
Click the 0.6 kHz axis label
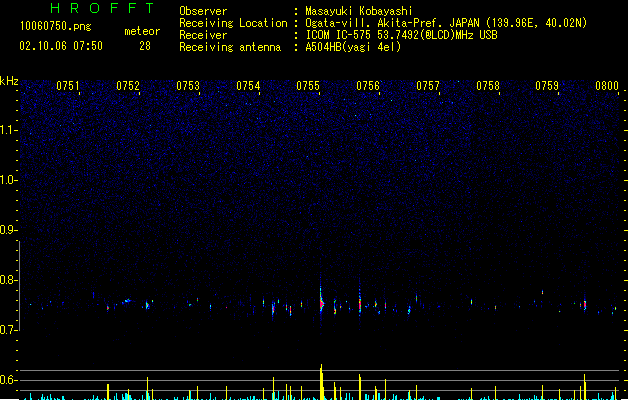pyautogui.click(x=8, y=380)
